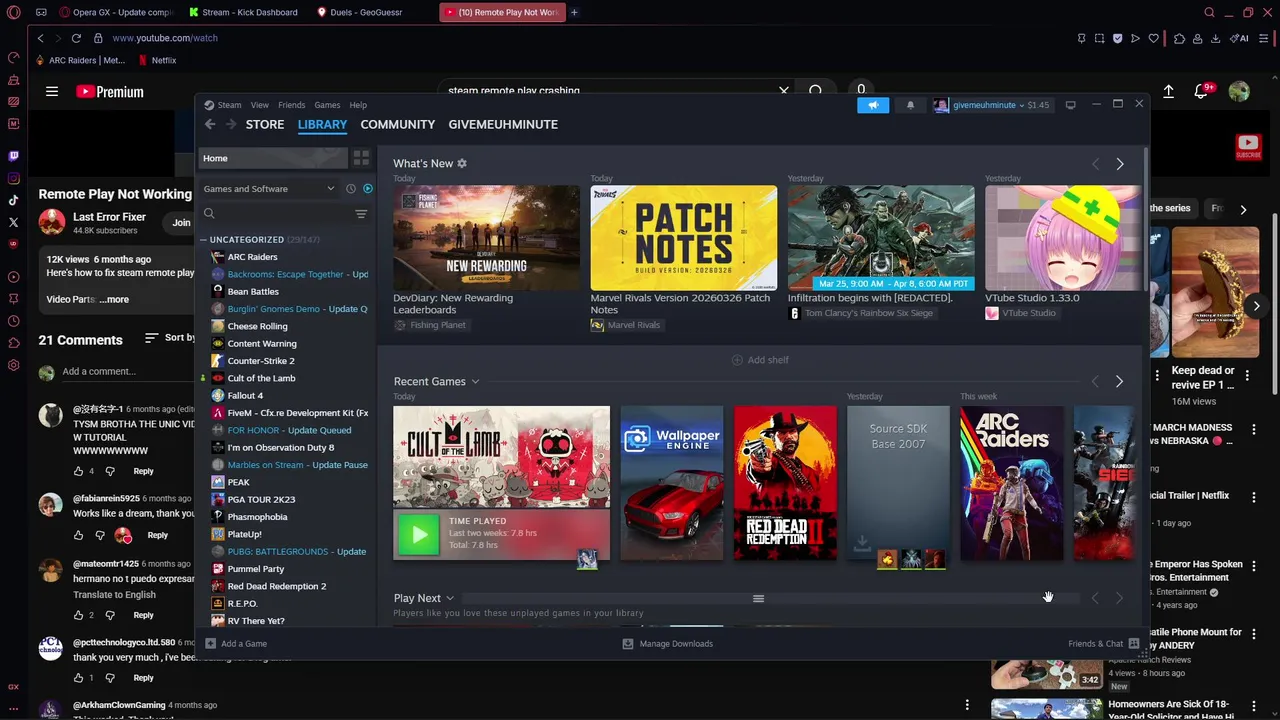Clear the YouTube search box with X

click(784, 91)
